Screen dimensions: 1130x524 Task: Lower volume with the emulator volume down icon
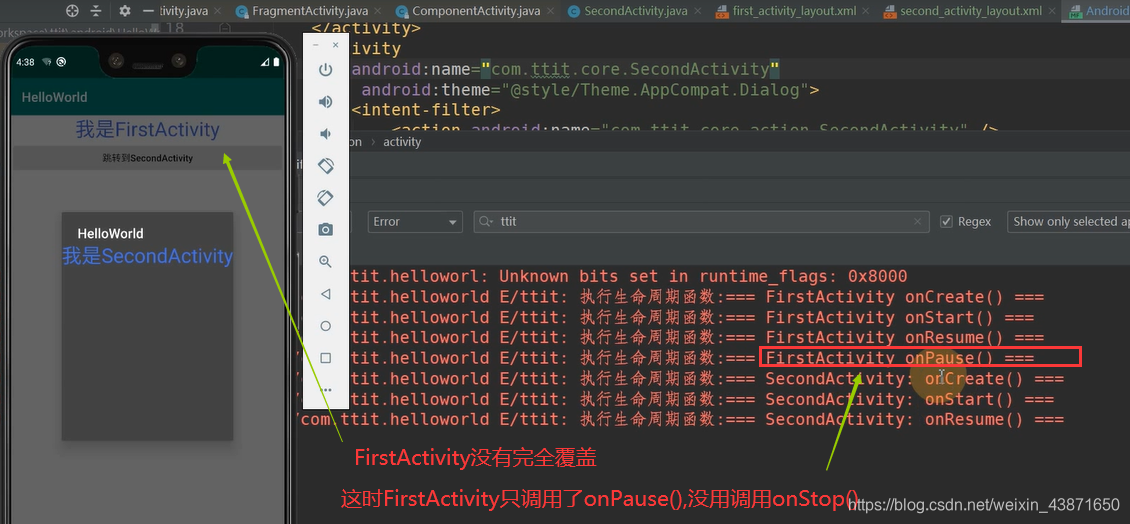click(x=326, y=133)
